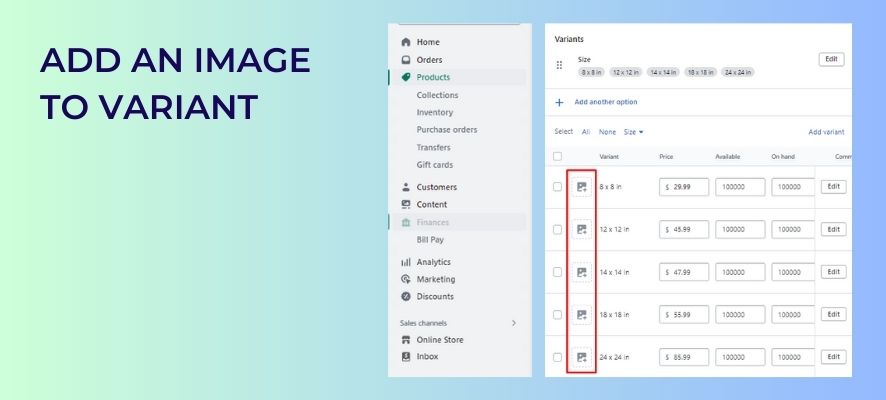Click Available field for 8 x 8 in

740,187
